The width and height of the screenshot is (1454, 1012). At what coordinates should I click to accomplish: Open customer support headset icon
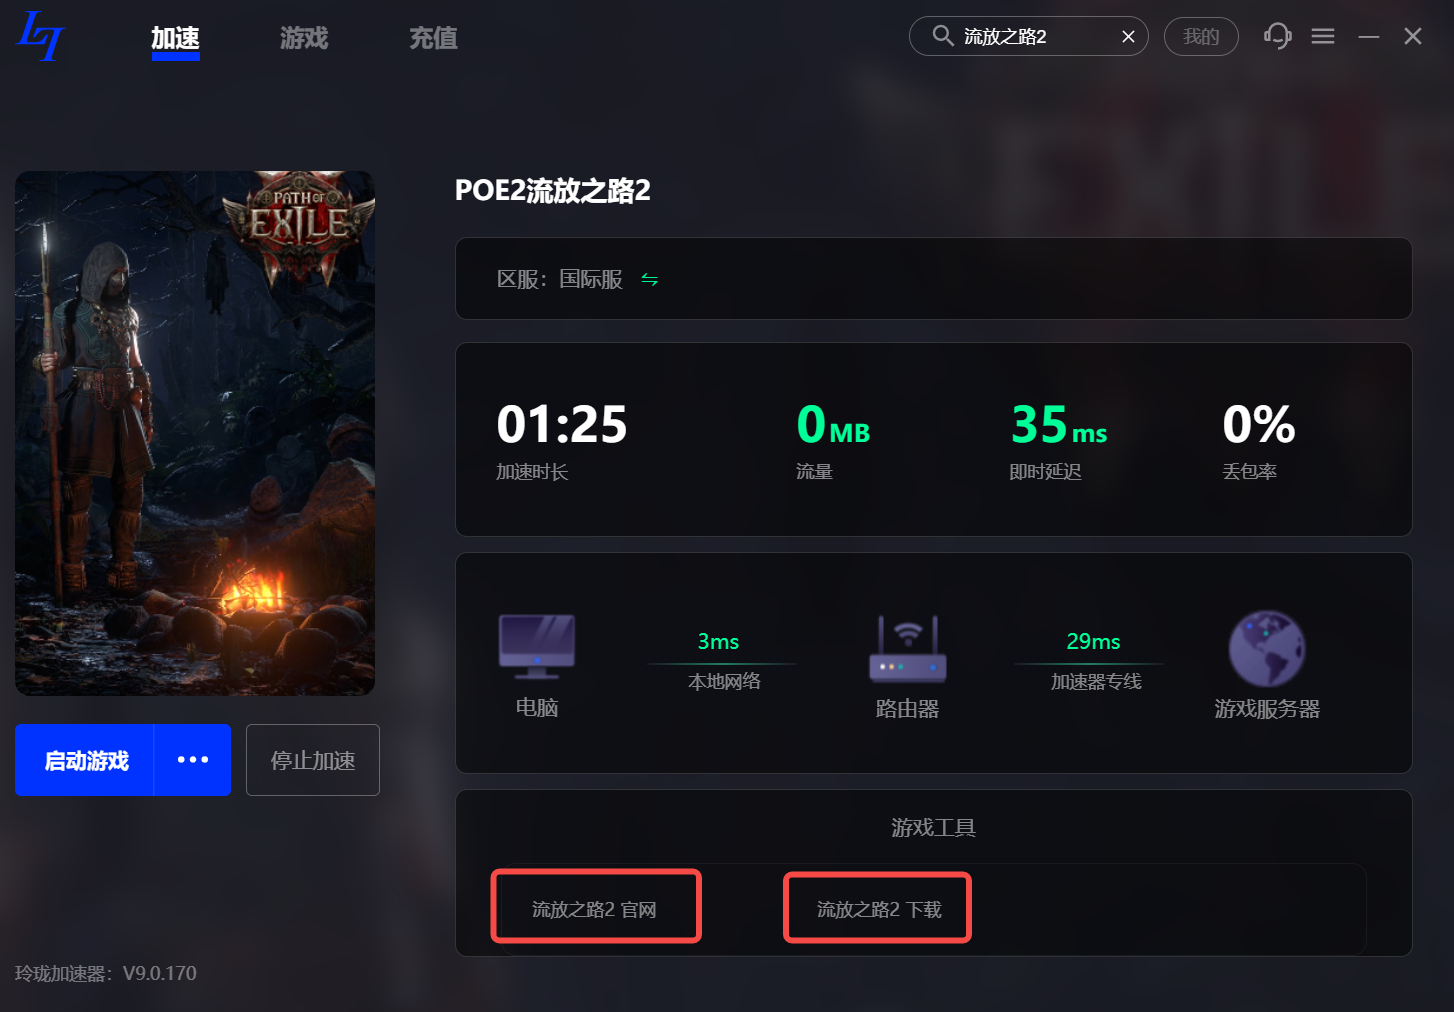click(1277, 36)
